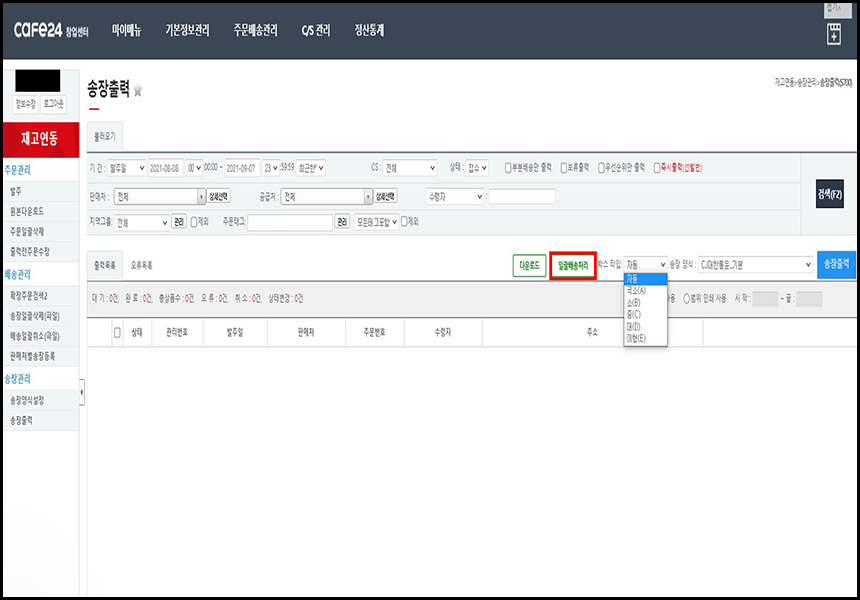
Task: Open the 최근 period quick-select dropdown
Action: (x=311, y=168)
